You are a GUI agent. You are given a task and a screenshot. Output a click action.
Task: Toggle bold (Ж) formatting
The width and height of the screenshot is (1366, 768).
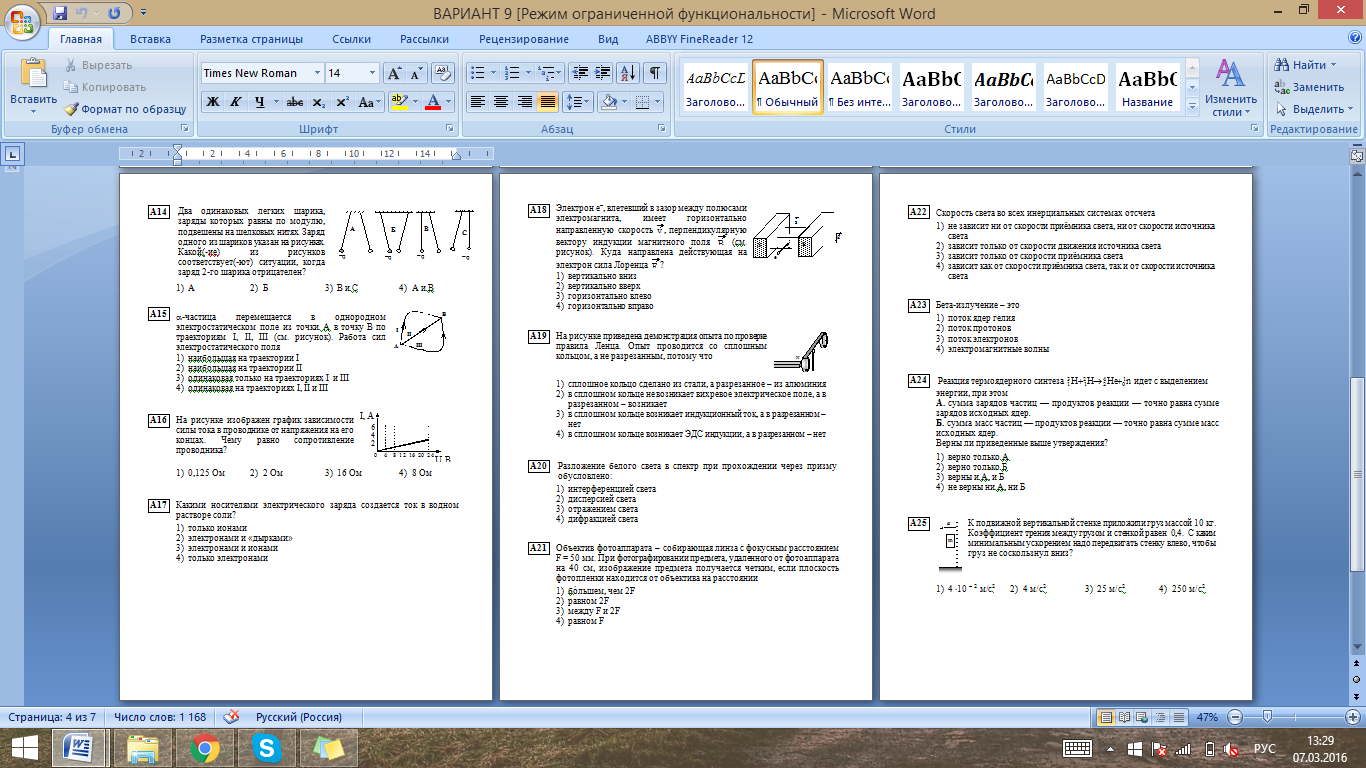pyautogui.click(x=212, y=102)
